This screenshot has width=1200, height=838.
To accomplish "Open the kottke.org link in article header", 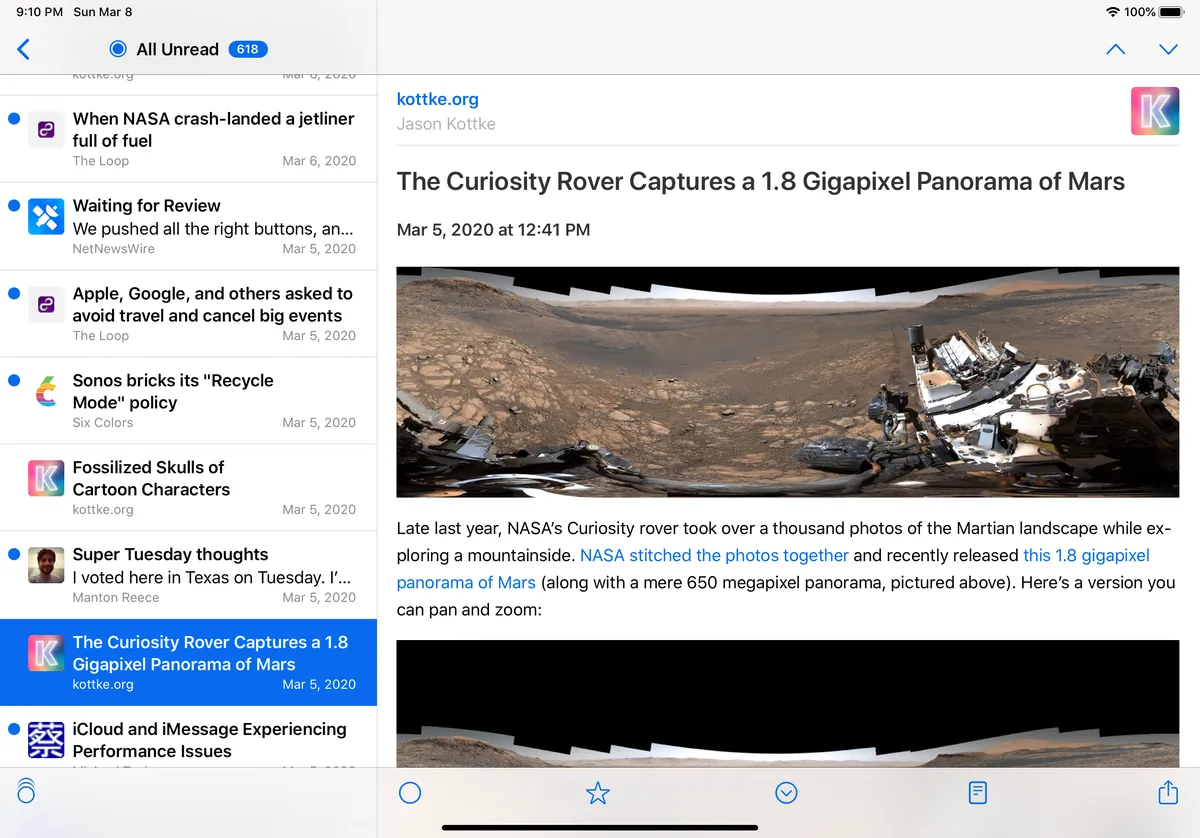I will pyautogui.click(x=437, y=99).
